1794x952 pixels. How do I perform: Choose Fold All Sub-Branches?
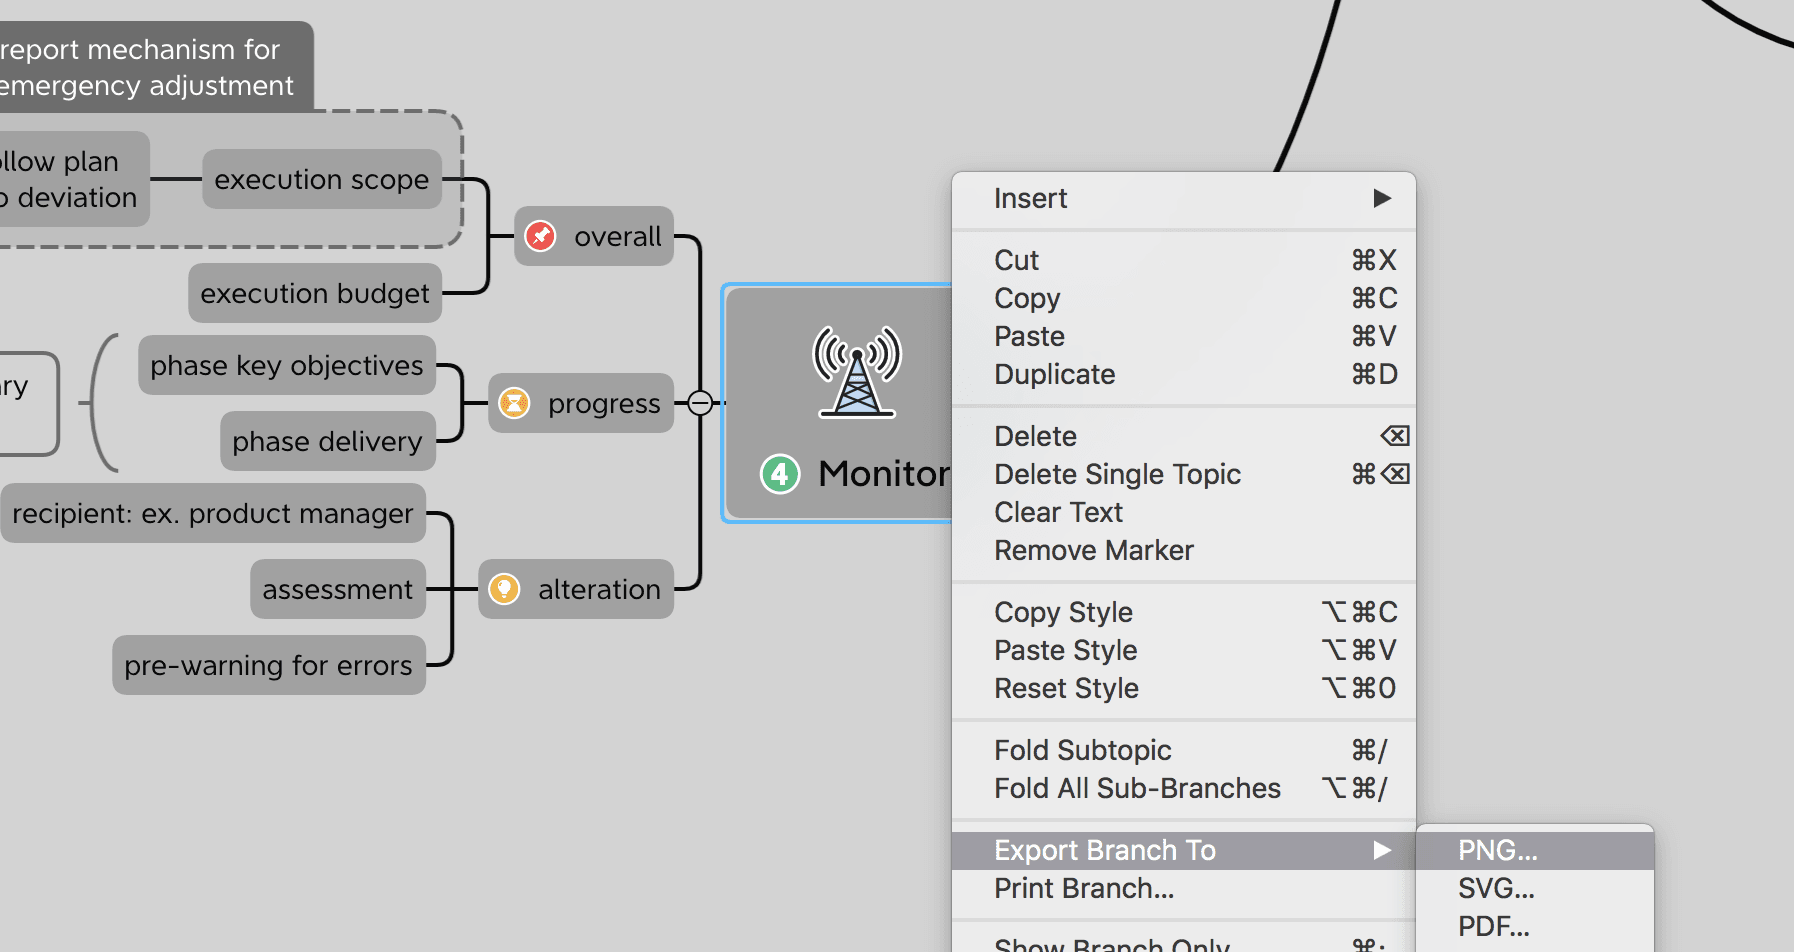point(1184,788)
